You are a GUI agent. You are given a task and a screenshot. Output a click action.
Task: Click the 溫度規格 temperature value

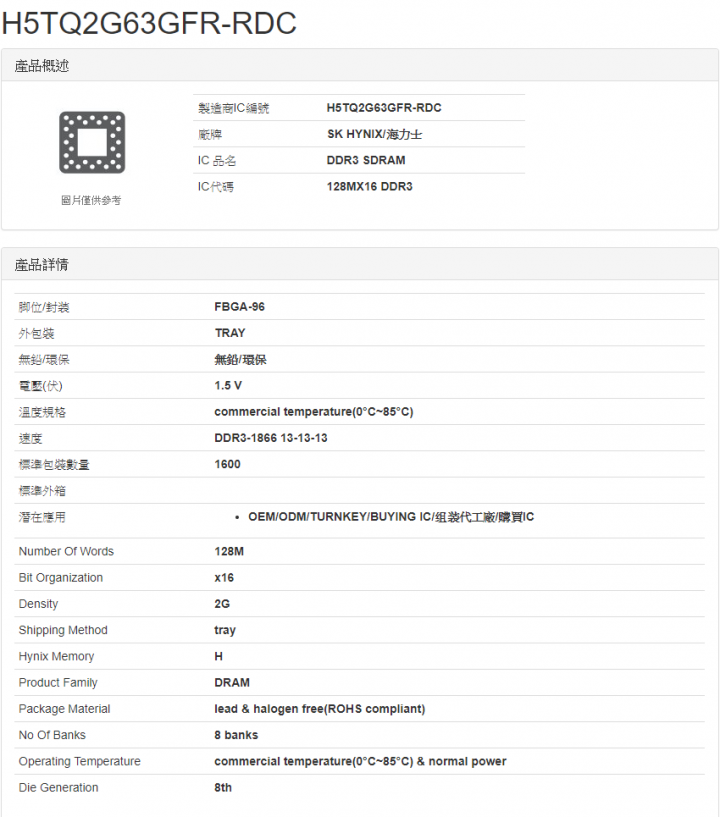click(x=314, y=412)
